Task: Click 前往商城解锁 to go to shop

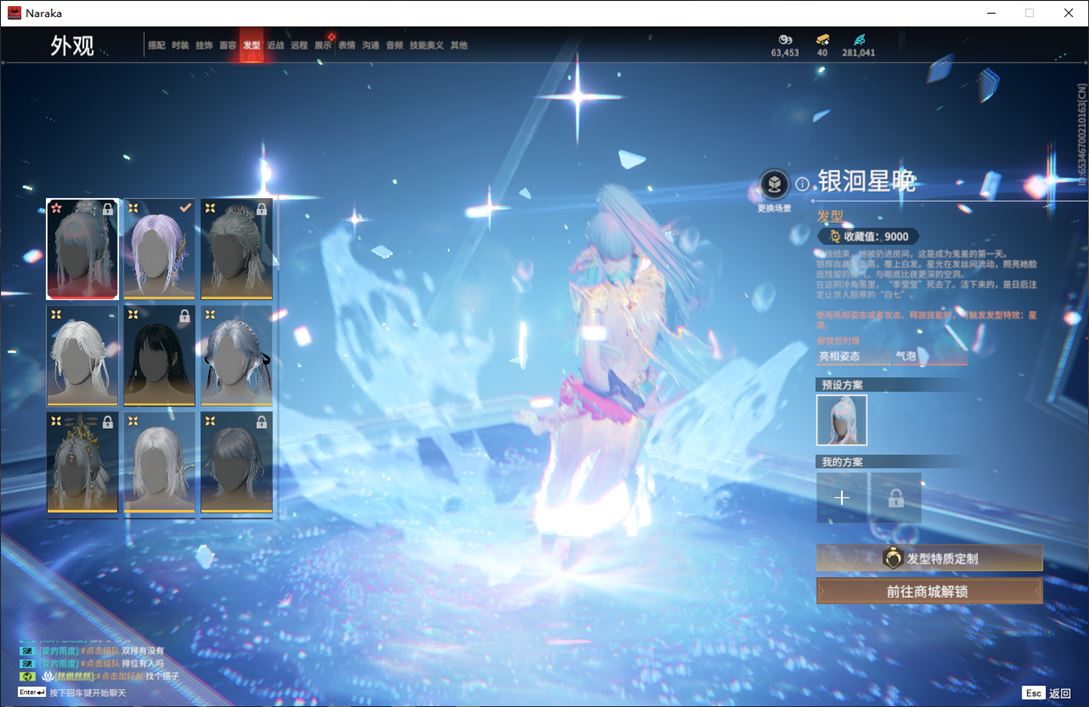Action: [929, 592]
